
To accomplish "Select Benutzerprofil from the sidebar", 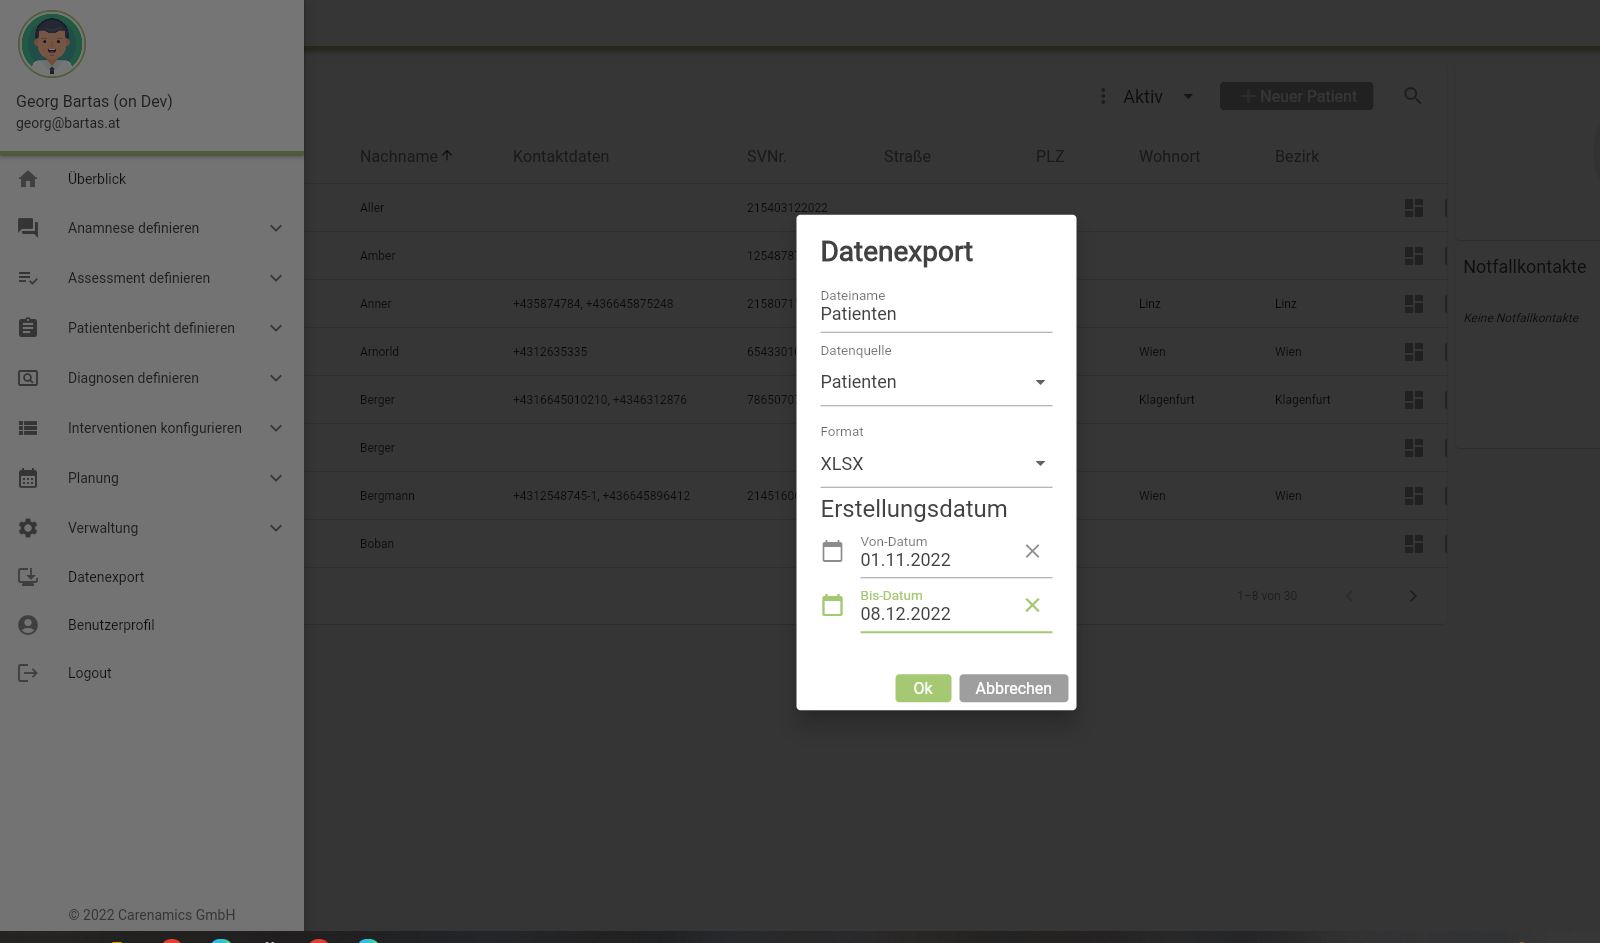I will pos(111,625).
